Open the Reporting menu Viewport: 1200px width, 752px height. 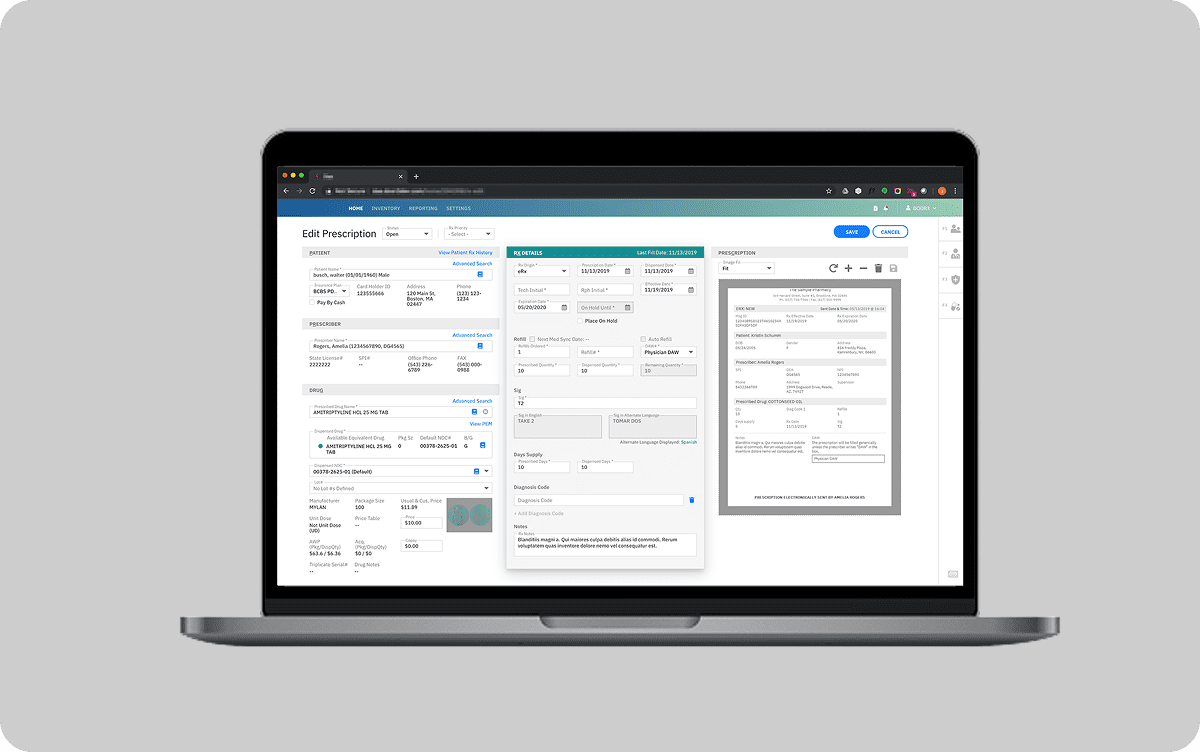click(423, 209)
